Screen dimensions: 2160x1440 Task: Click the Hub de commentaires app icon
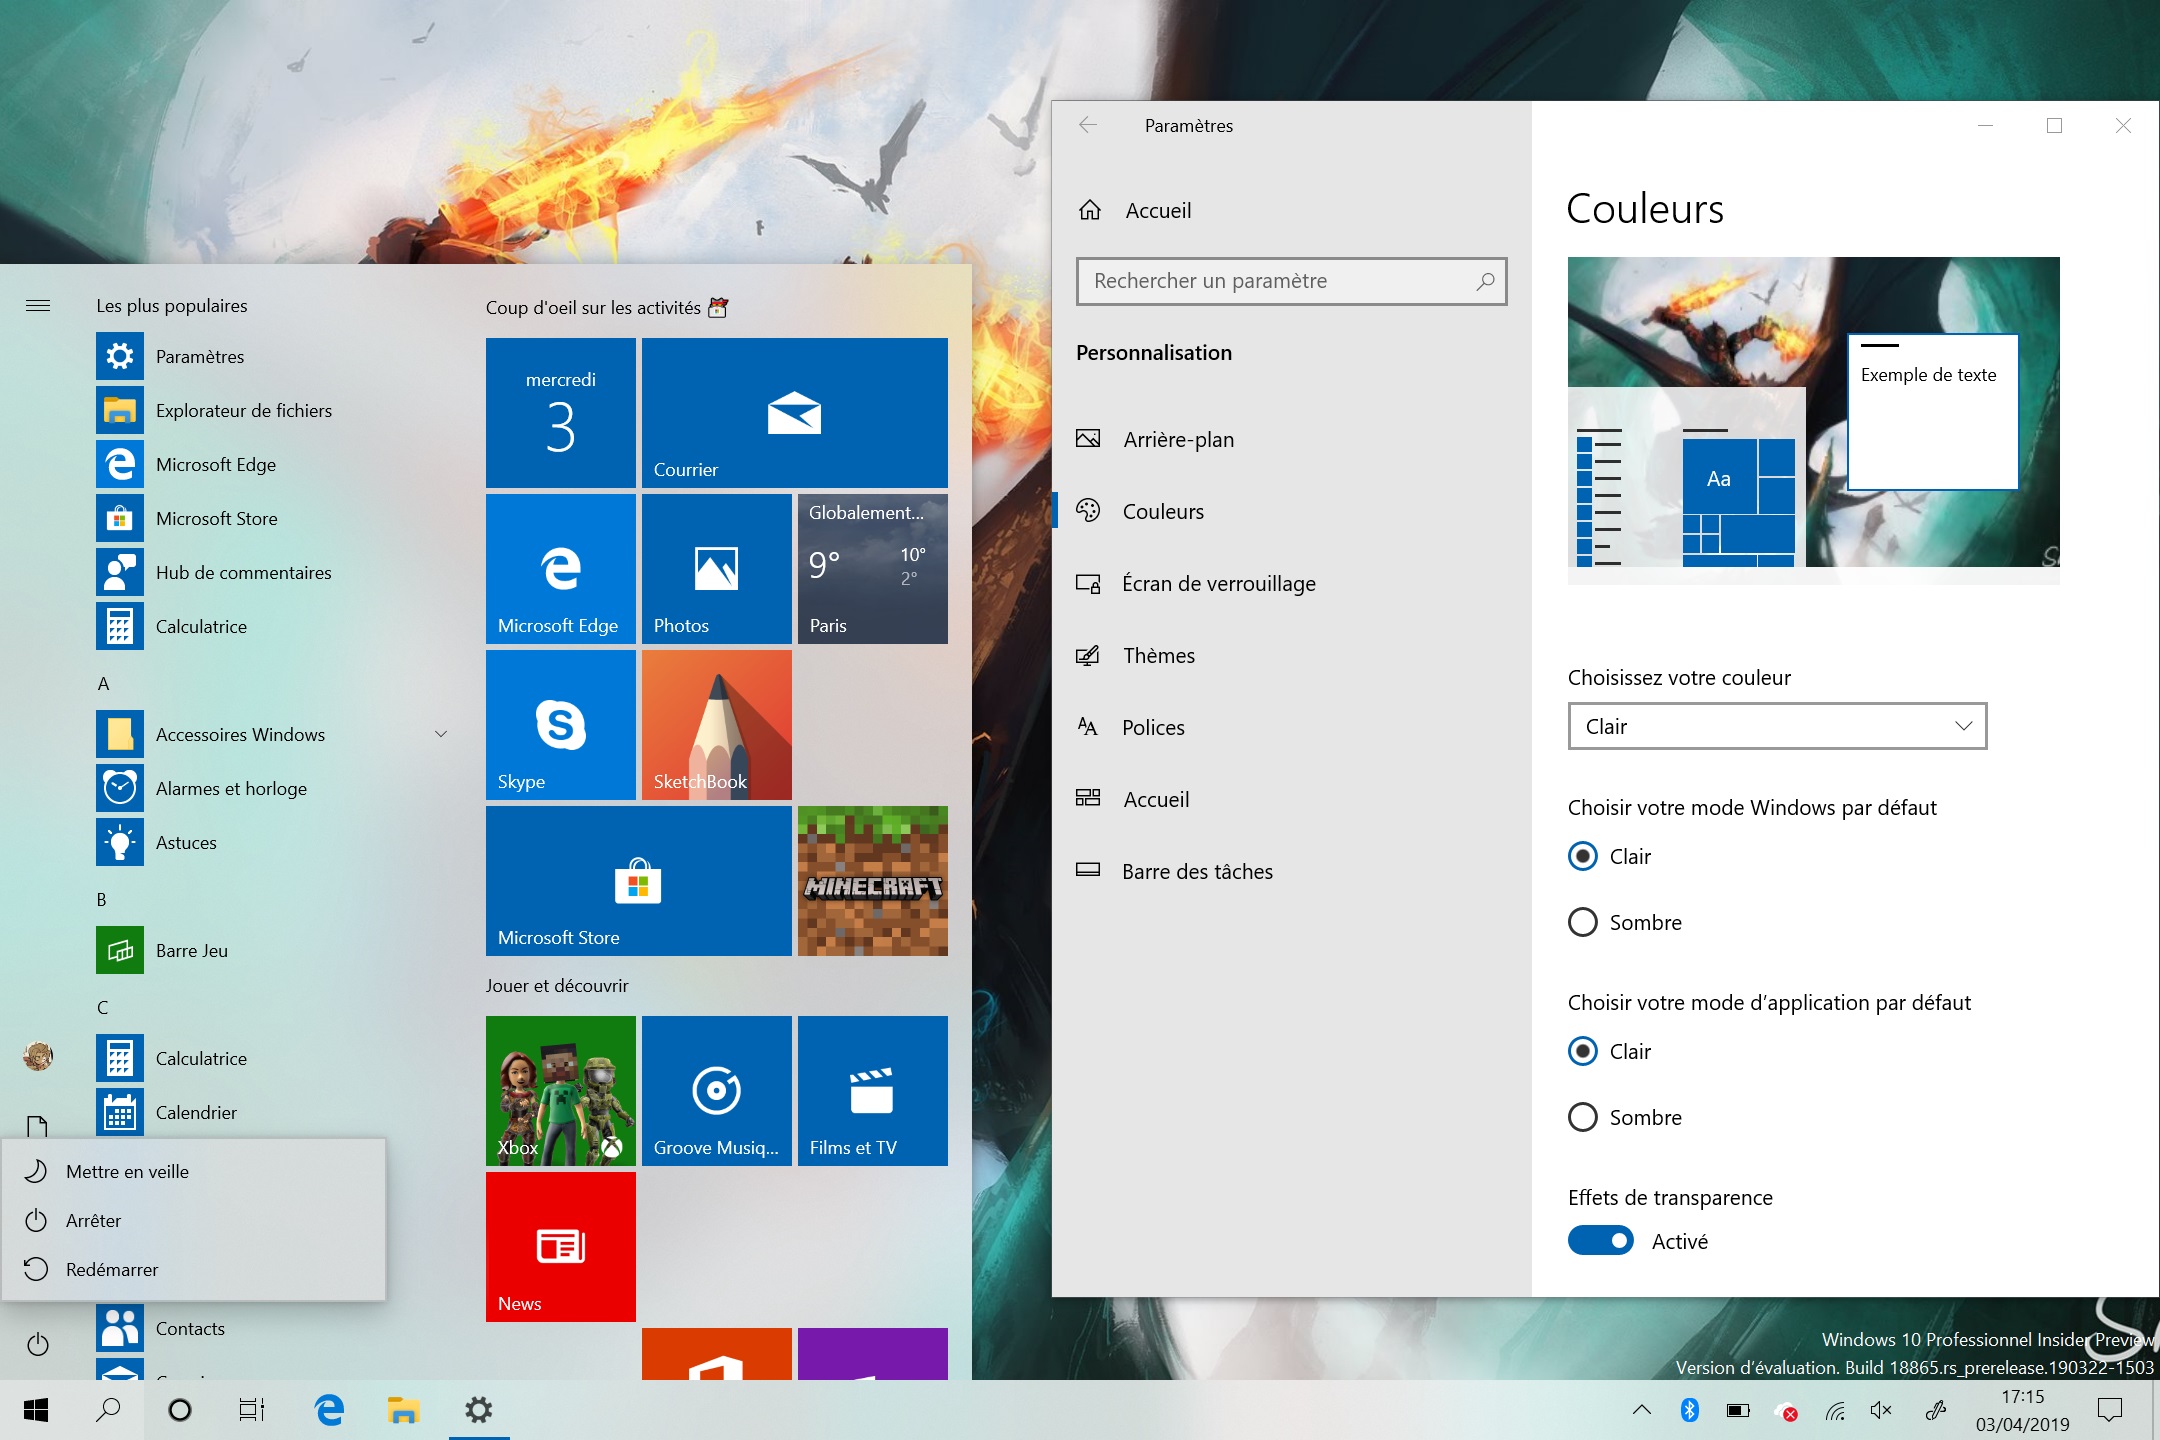point(120,572)
